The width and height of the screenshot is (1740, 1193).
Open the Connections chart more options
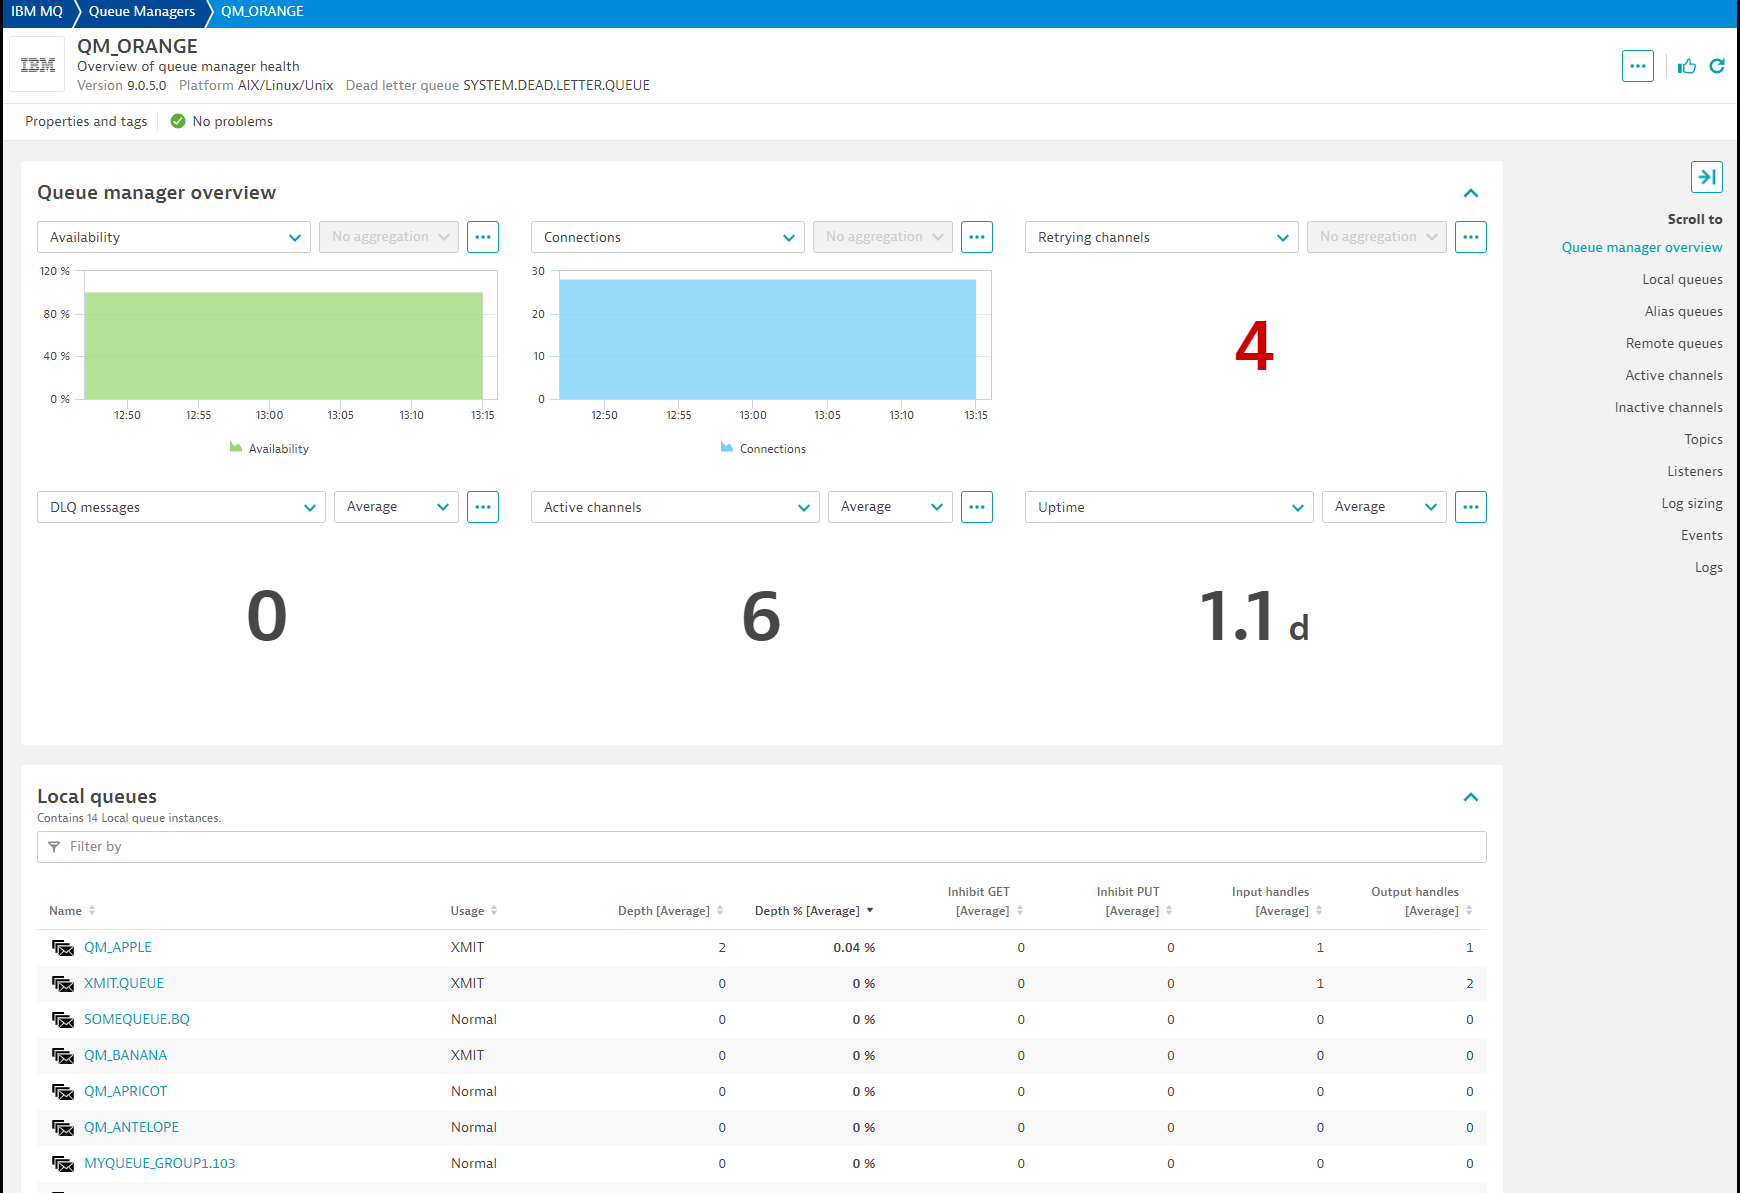click(x=976, y=237)
